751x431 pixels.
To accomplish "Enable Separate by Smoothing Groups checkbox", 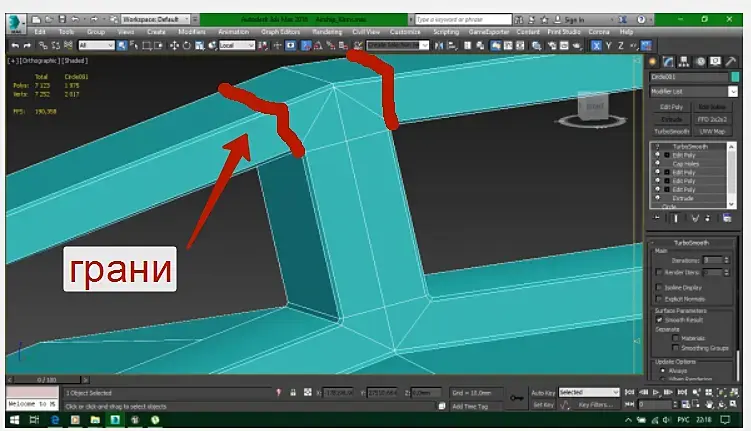I will pos(675,348).
